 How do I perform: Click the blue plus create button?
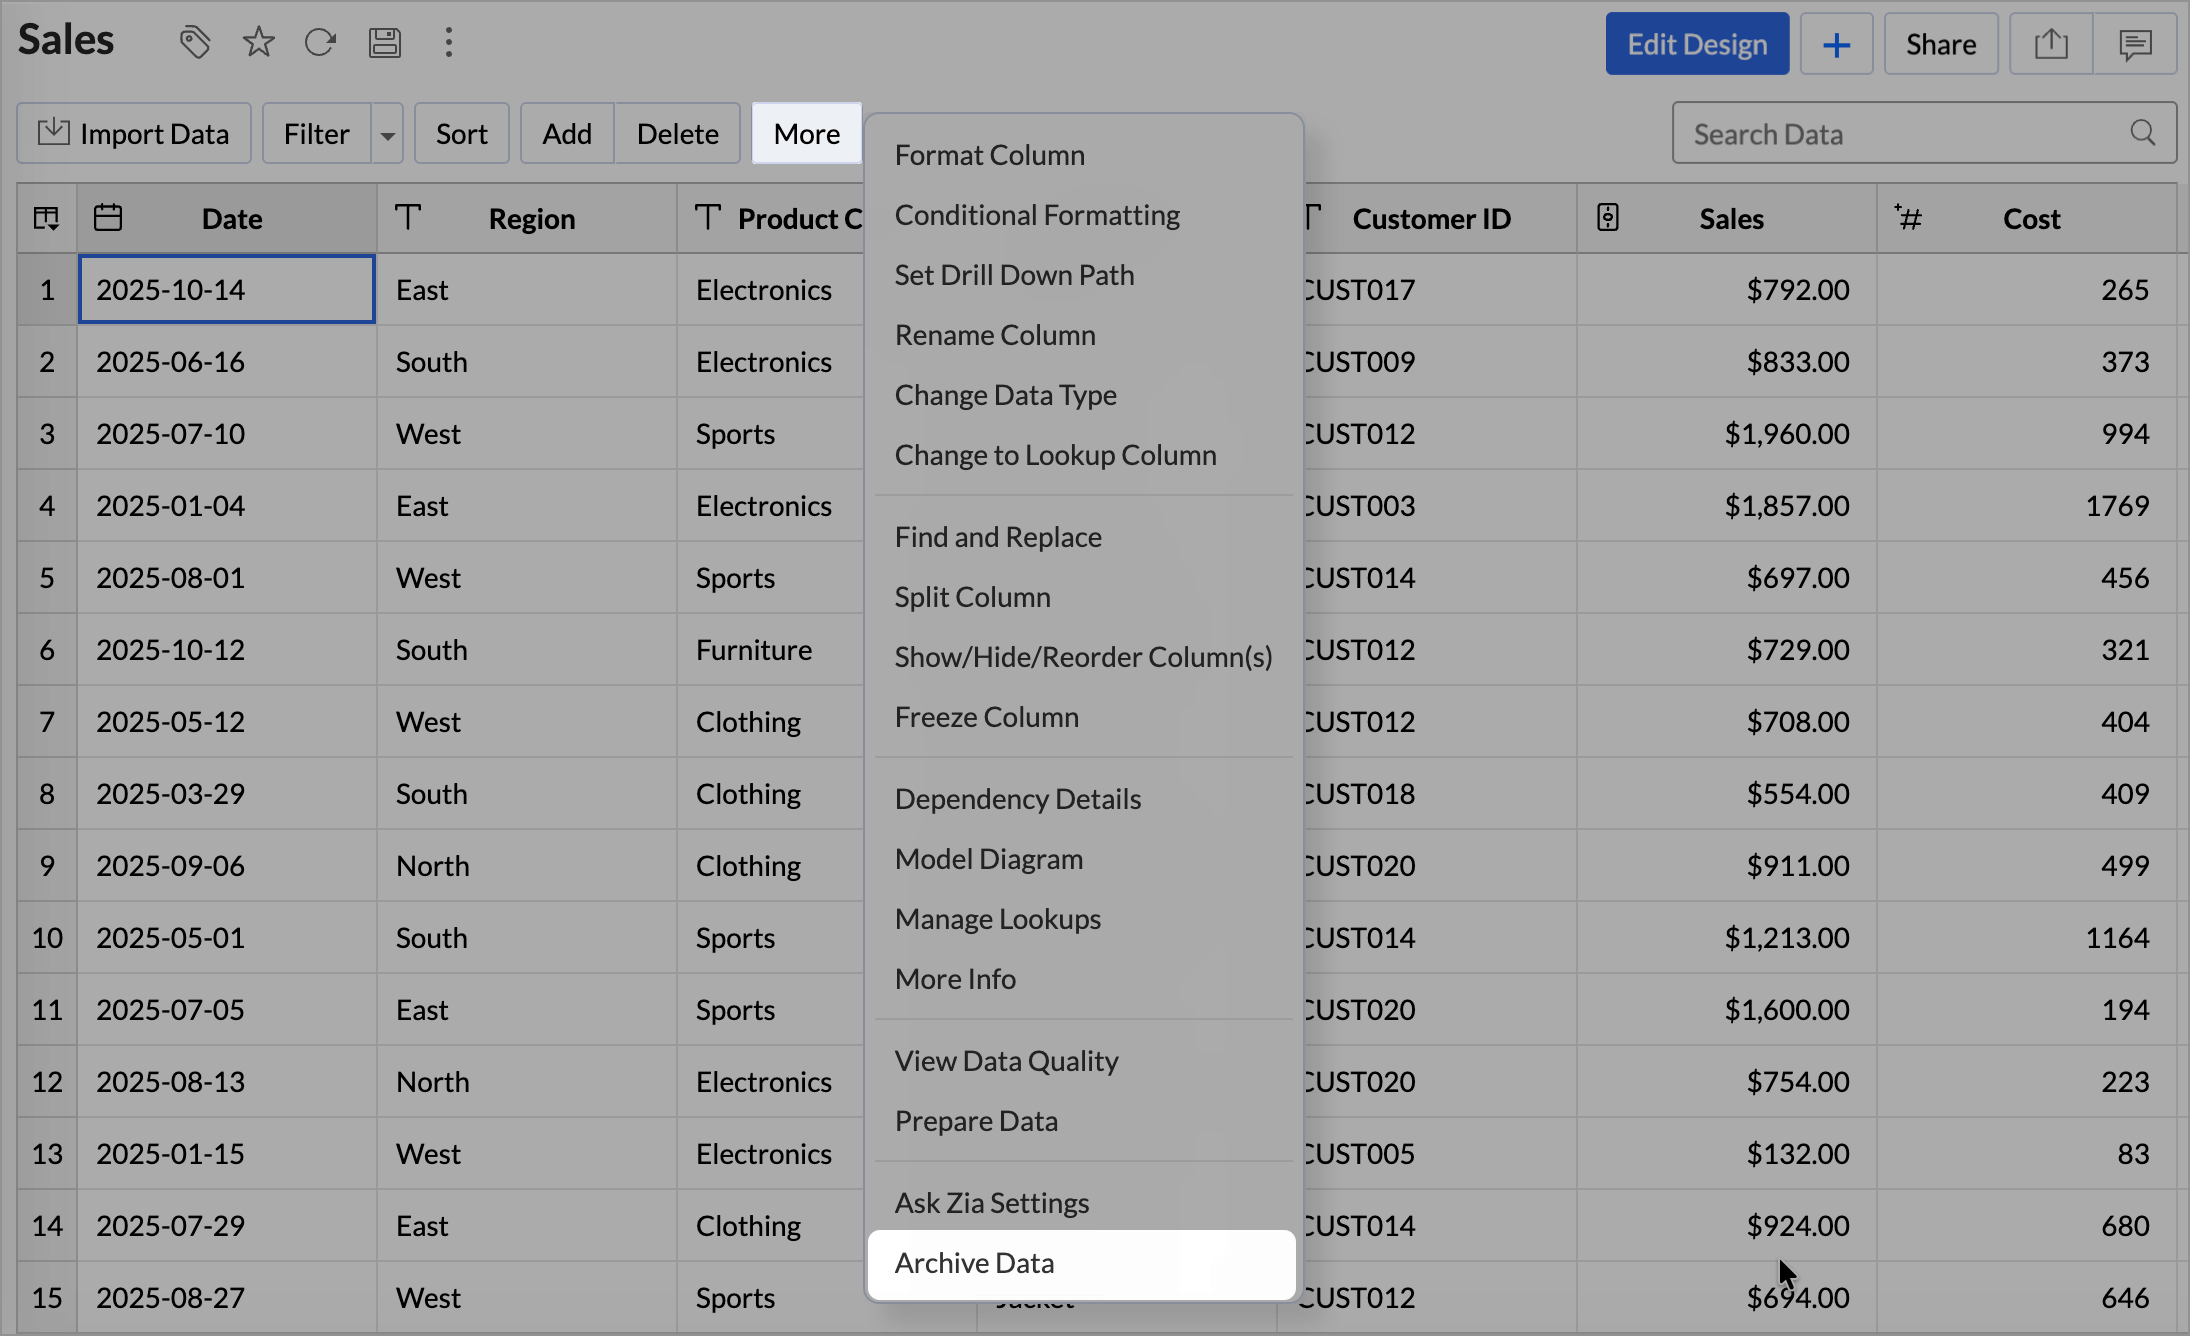(x=1836, y=44)
